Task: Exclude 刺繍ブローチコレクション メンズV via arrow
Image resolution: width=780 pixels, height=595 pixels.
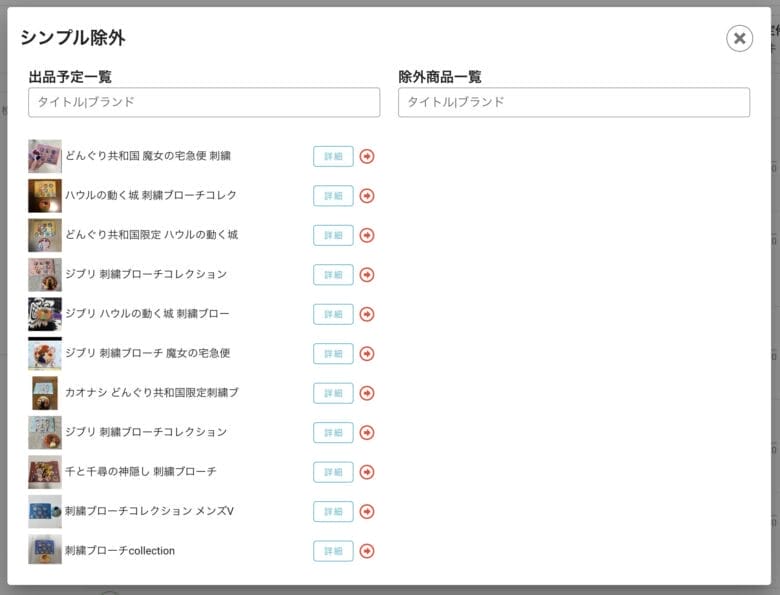Action: [367, 511]
